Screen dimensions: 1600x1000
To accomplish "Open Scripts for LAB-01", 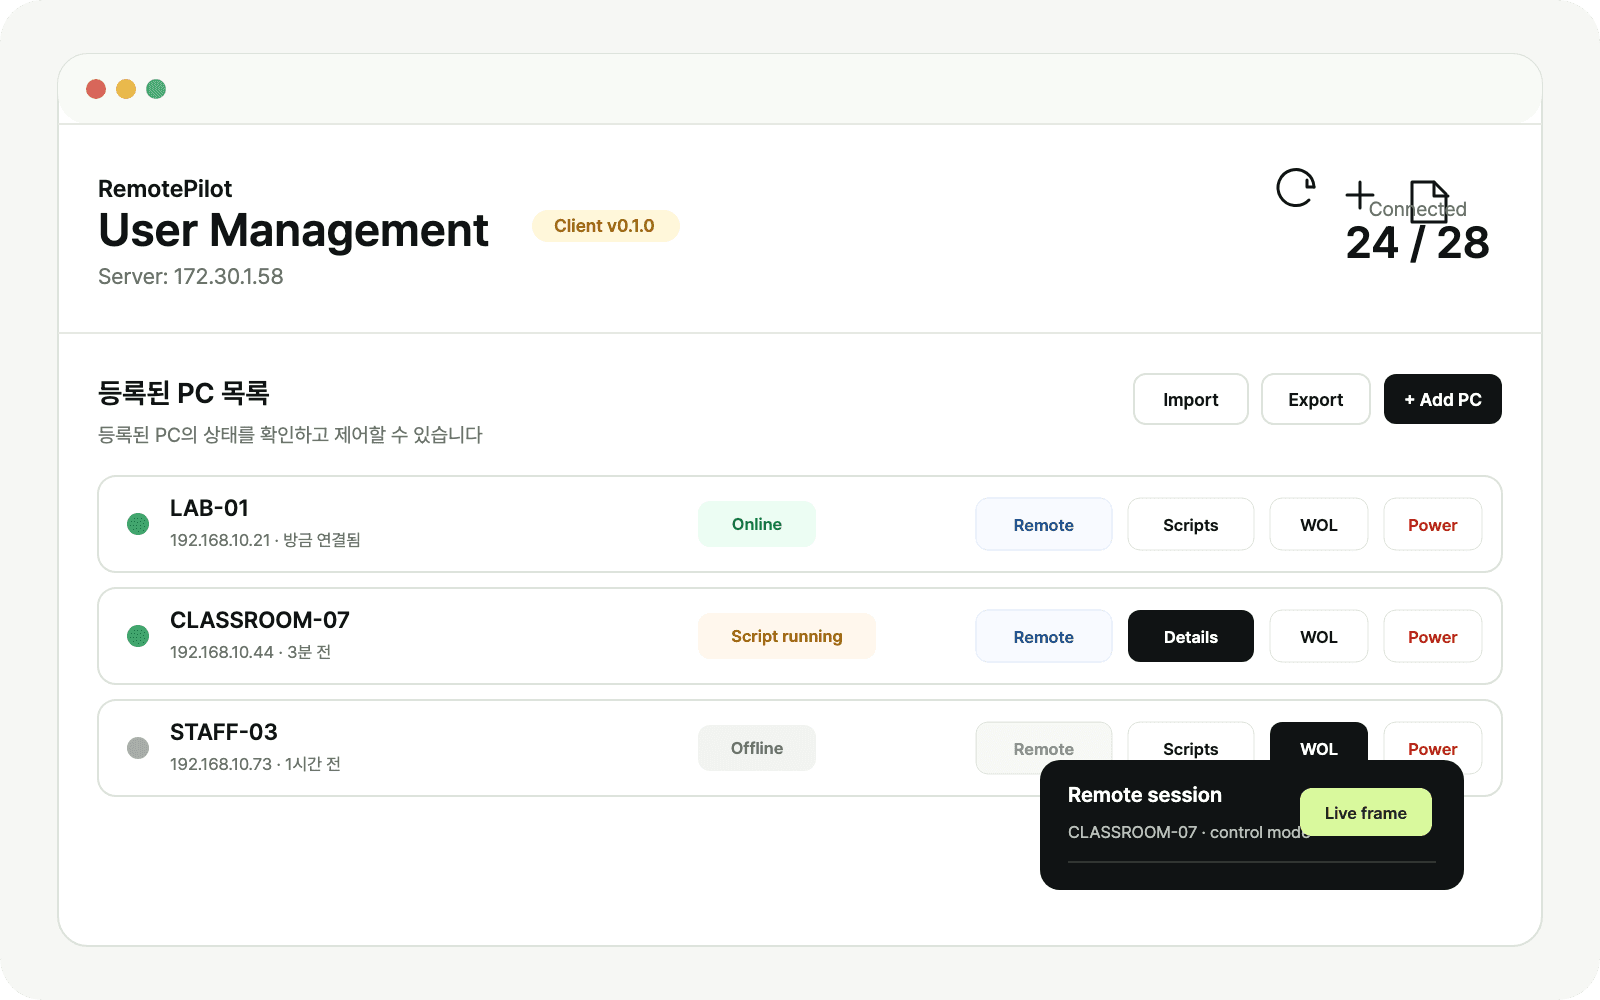I will pyautogui.click(x=1191, y=524).
